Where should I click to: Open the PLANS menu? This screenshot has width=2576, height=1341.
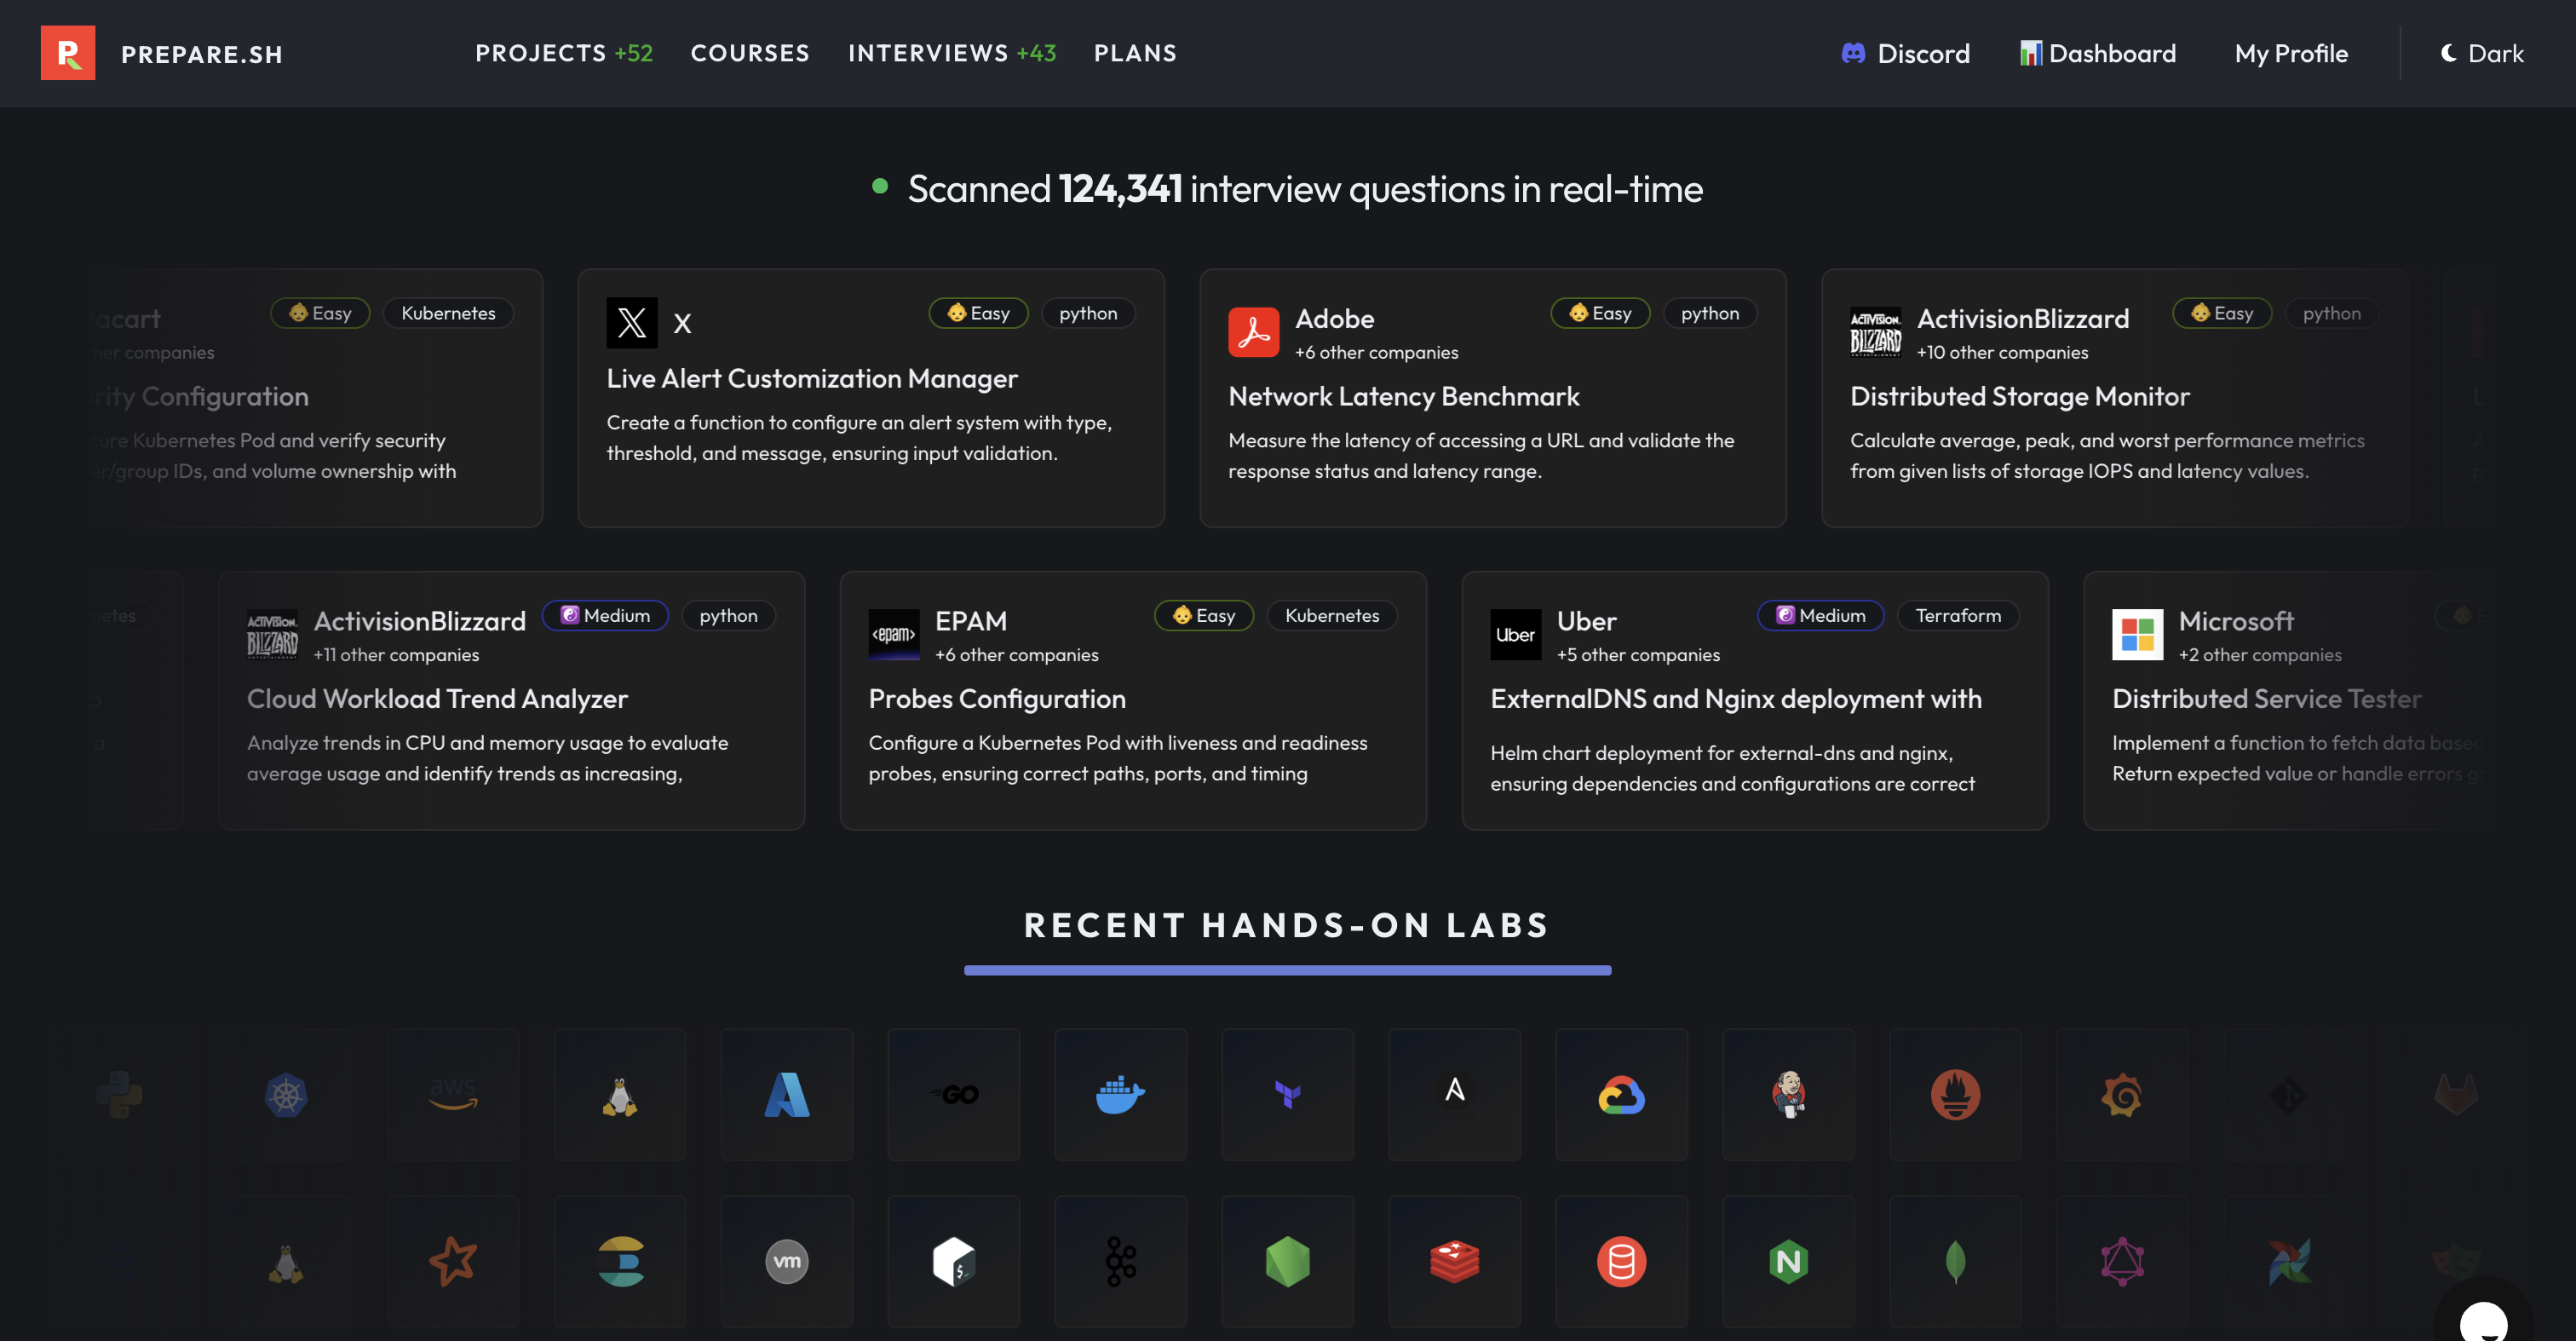tap(1135, 53)
